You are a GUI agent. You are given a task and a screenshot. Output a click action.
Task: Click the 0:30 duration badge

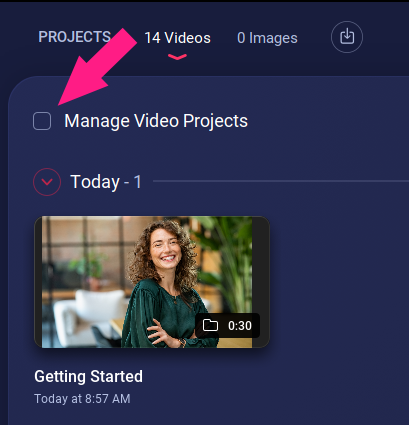[240, 325]
